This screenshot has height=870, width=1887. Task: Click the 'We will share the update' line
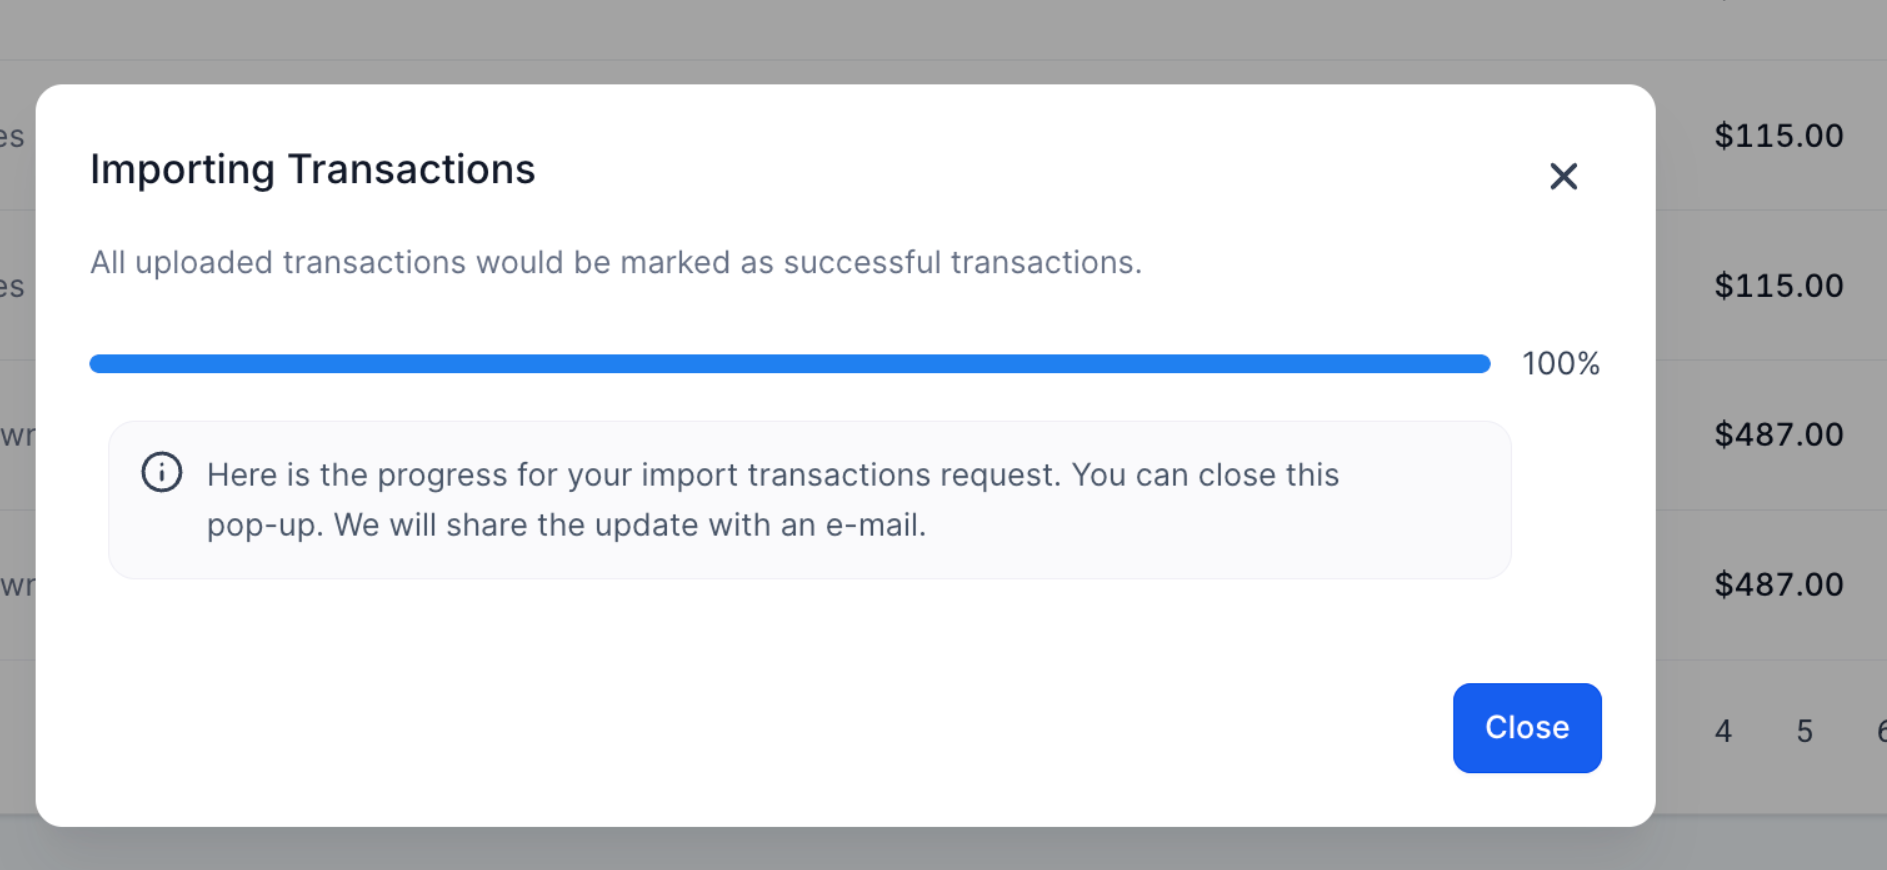566,525
